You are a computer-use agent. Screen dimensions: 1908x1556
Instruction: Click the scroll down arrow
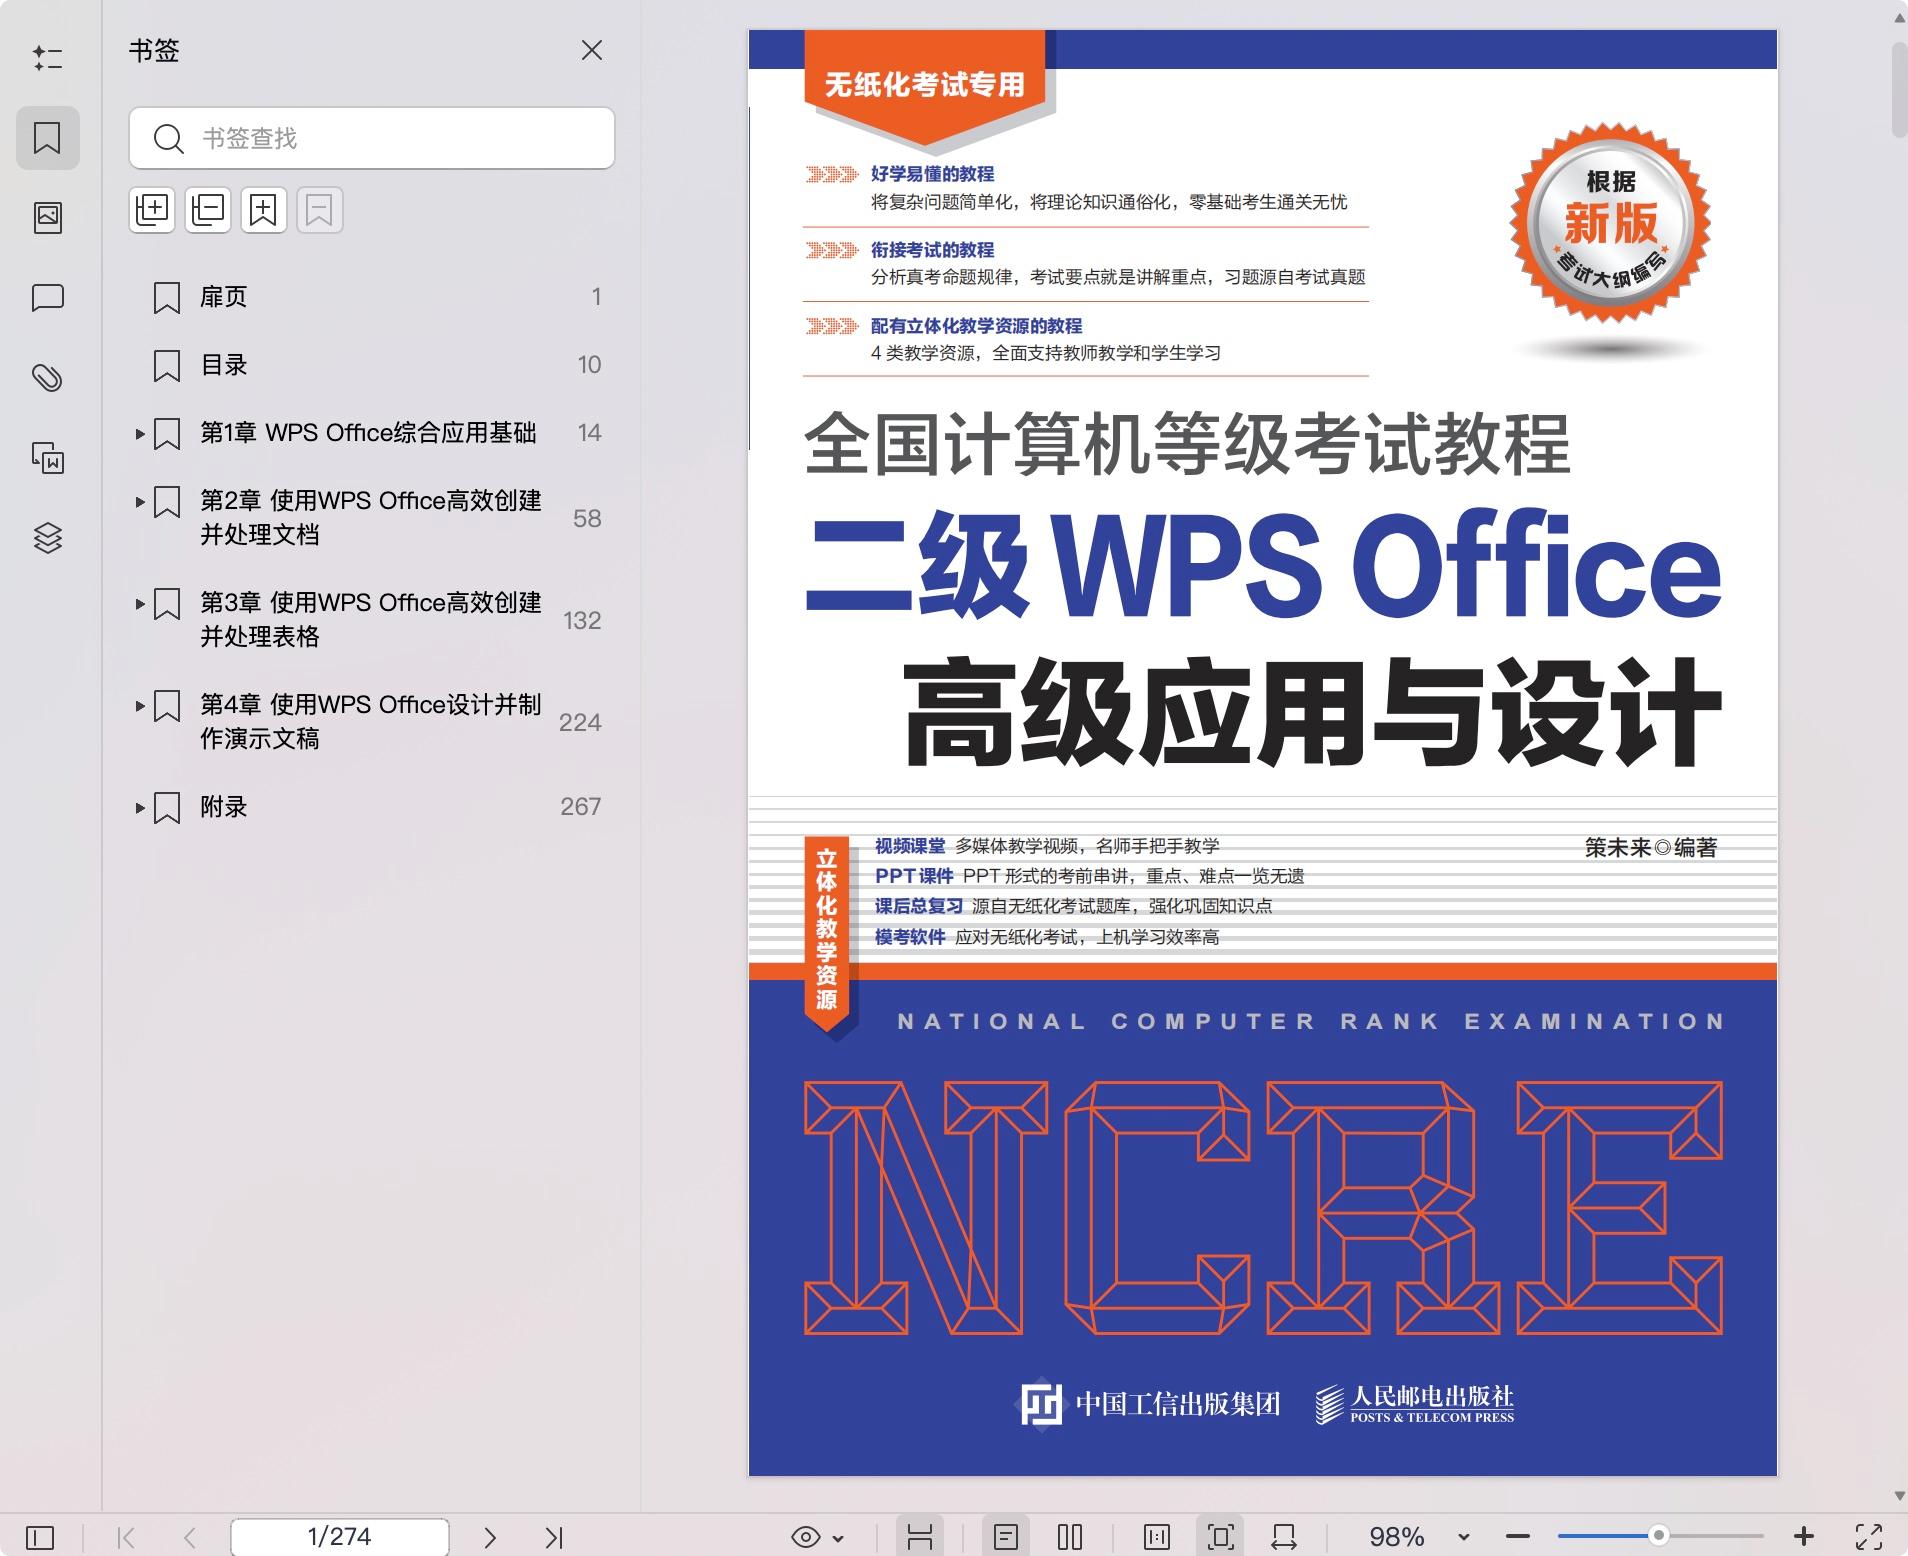[1899, 1496]
